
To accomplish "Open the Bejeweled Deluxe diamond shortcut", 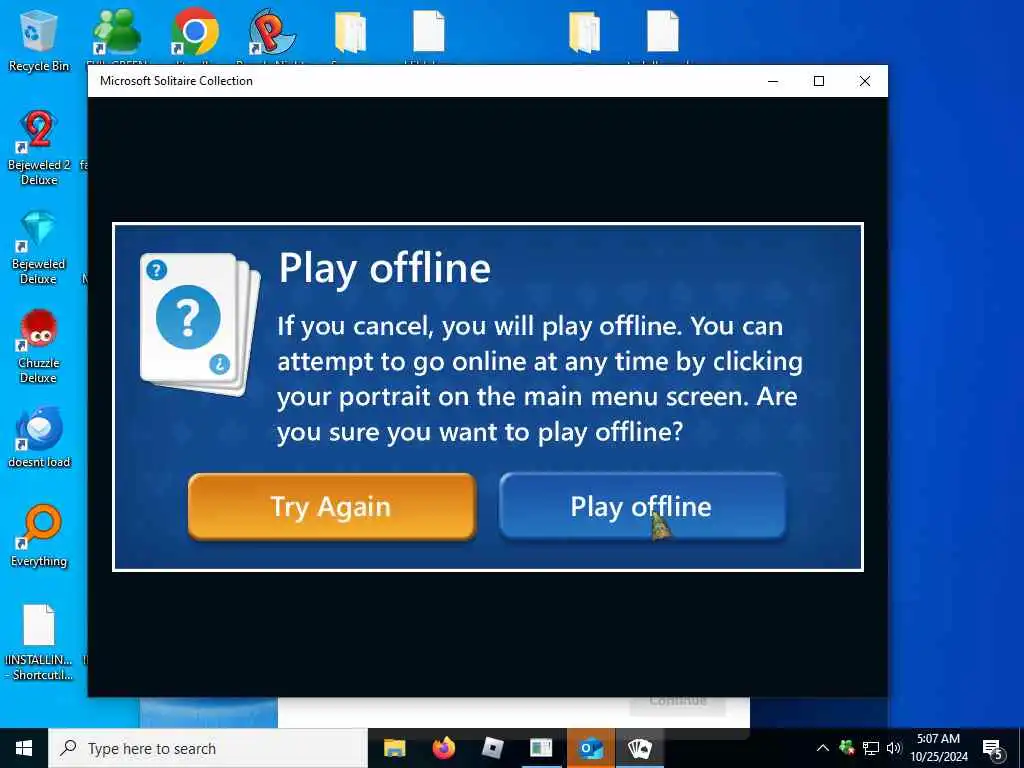I will point(39,248).
